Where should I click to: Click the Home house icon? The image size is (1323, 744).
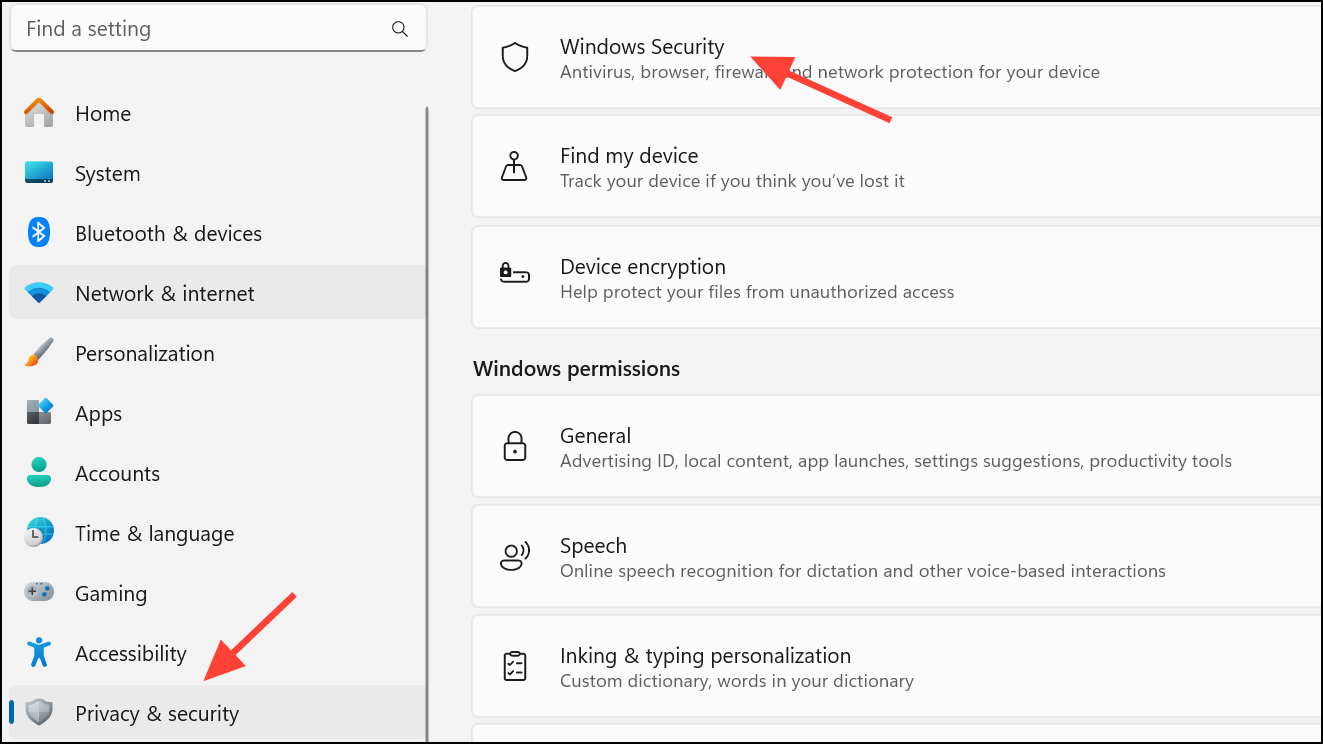pos(39,113)
